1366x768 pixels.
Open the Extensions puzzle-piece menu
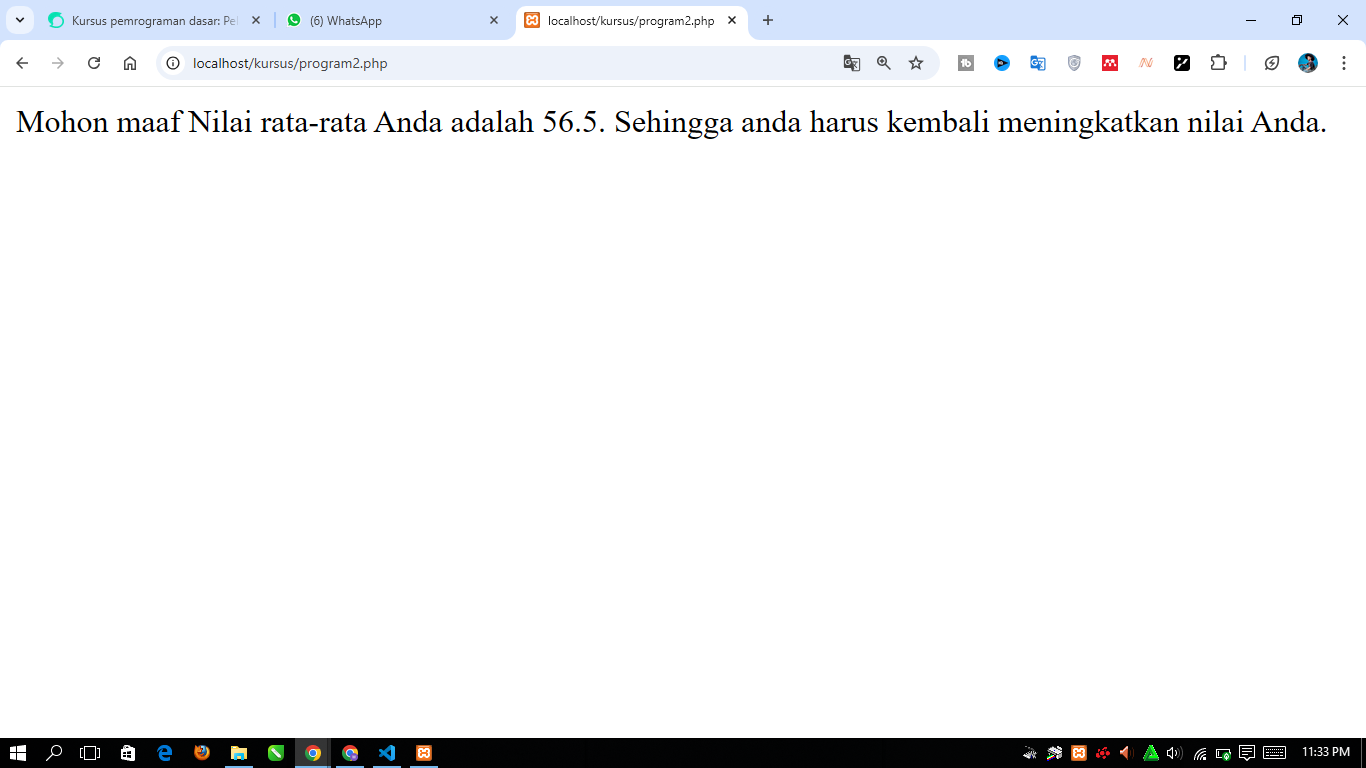(1218, 63)
